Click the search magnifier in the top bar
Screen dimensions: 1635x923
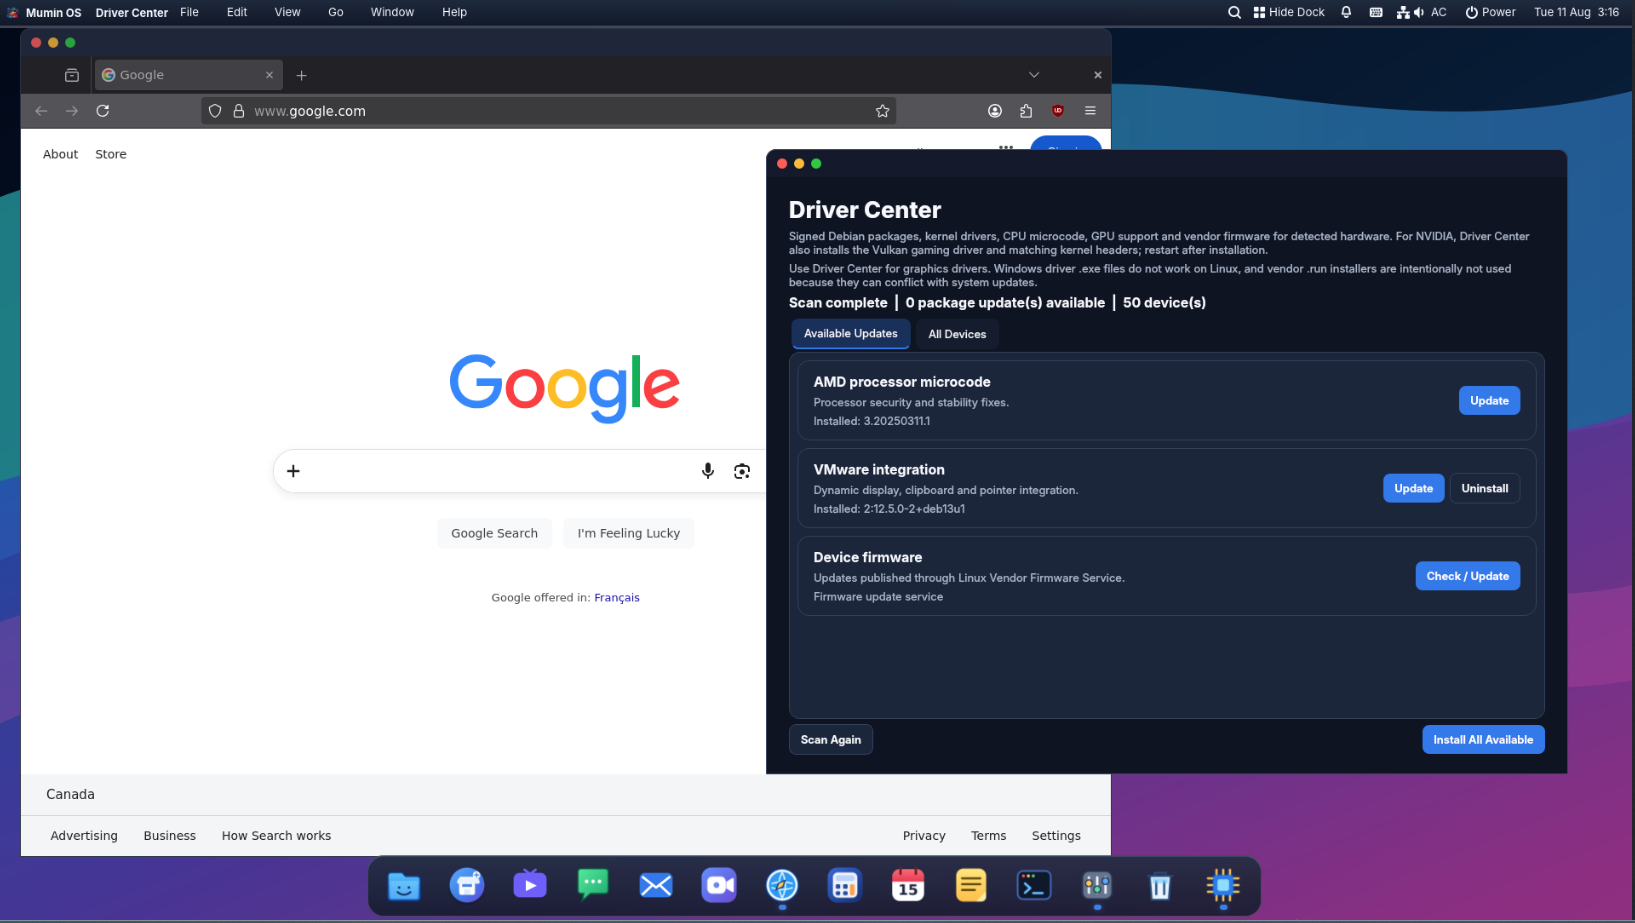(1235, 12)
